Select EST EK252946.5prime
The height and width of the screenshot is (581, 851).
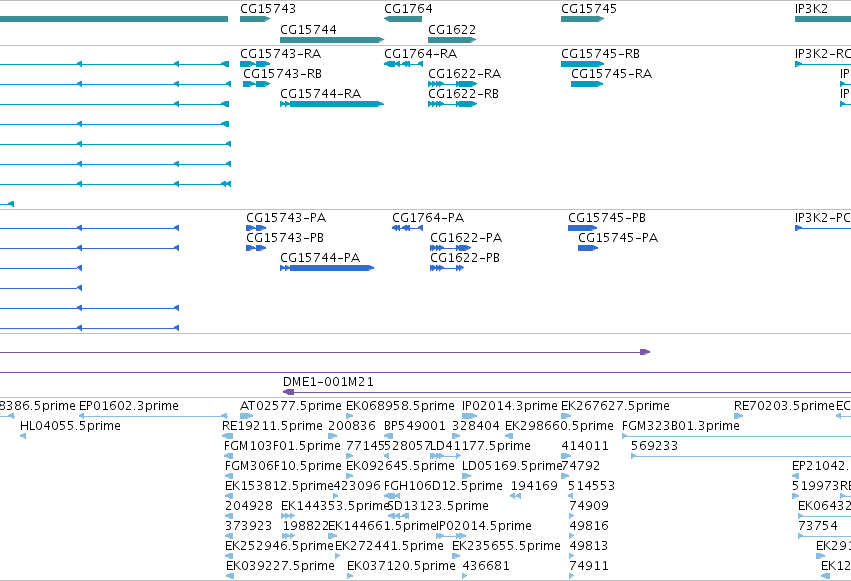pos(279,546)
